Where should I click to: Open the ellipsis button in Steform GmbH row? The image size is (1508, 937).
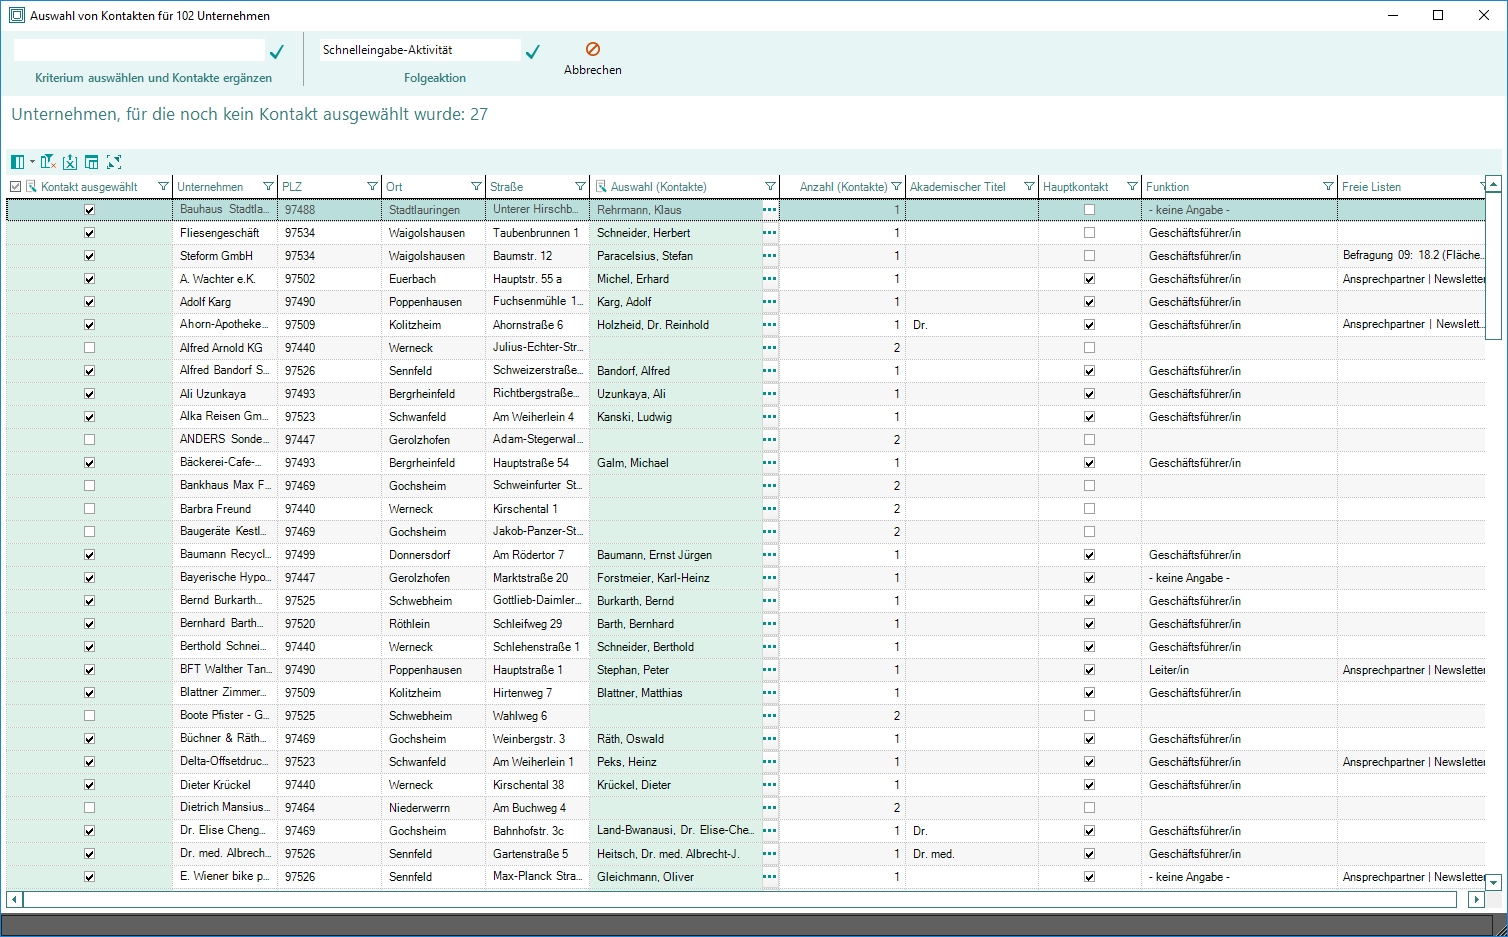coord(769,256)
